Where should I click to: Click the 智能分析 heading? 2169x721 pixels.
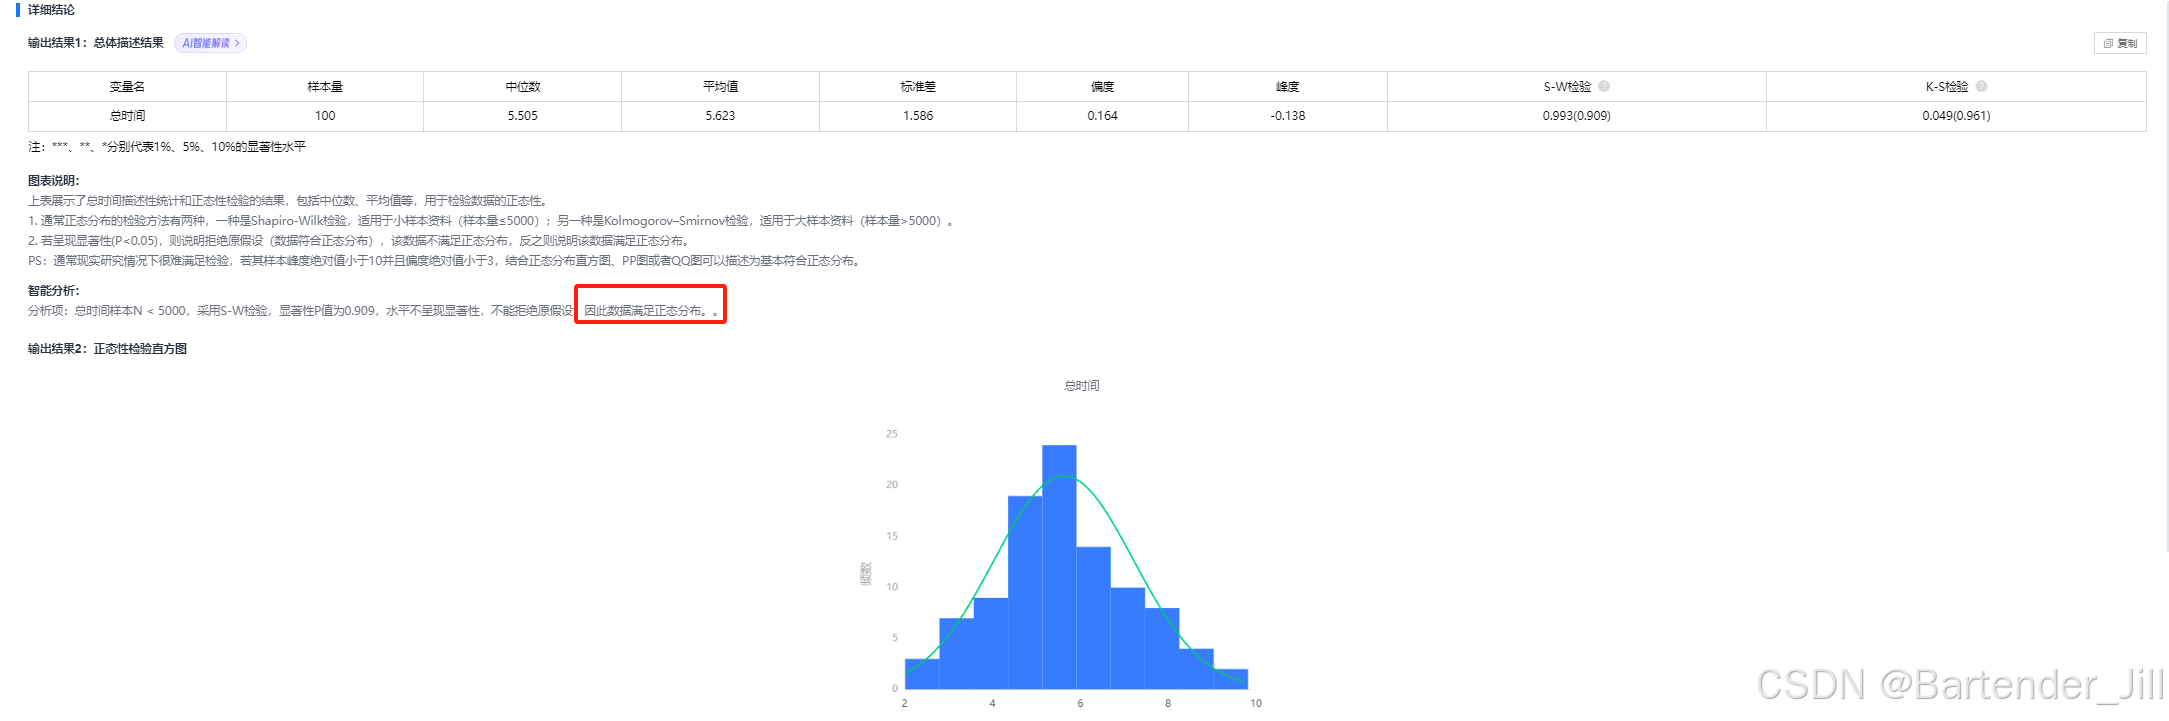(x=53, y=291)
